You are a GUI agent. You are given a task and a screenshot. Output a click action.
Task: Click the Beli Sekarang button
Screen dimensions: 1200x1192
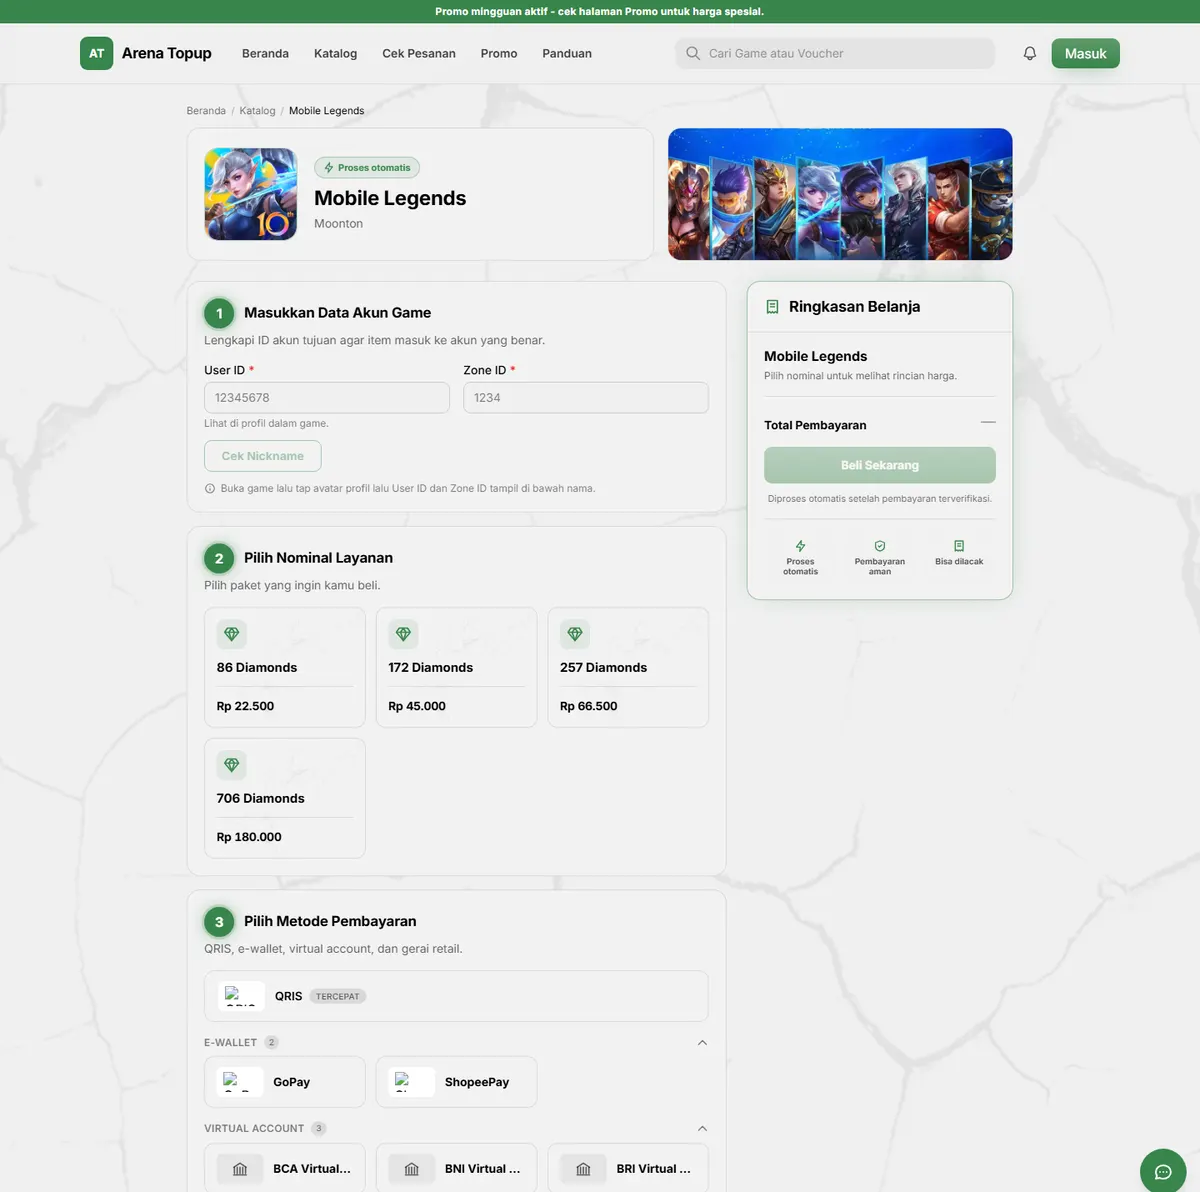click(880, 465)
